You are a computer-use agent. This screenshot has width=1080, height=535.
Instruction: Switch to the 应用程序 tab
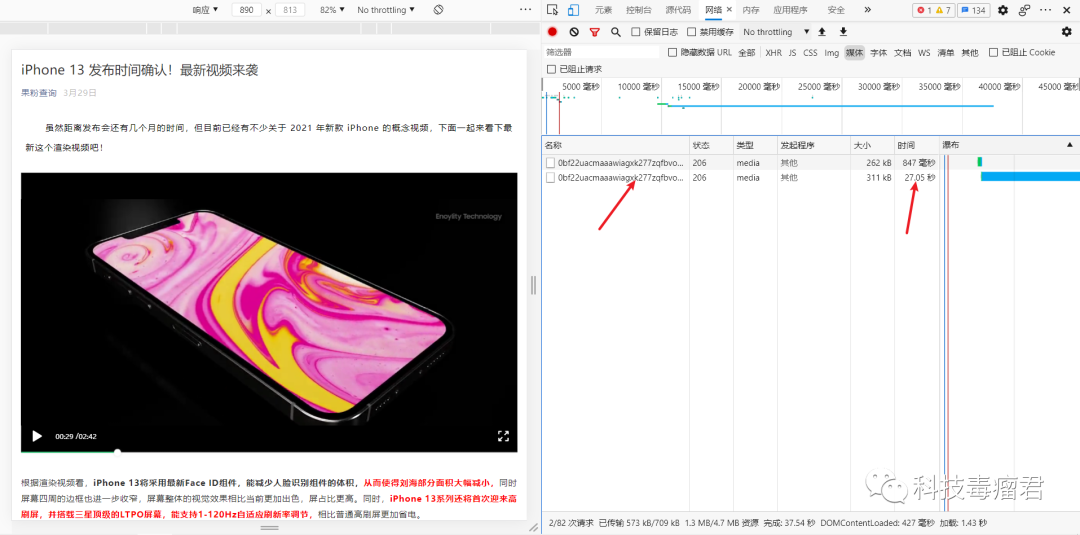[x=790, y=10]
